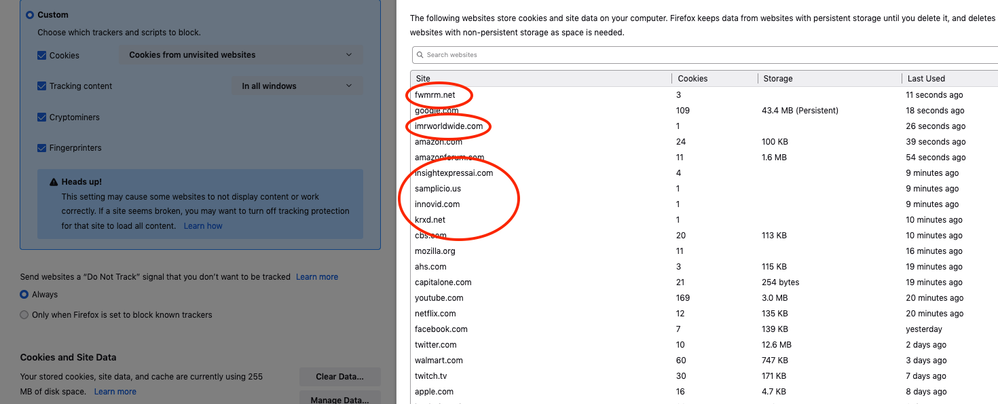Sort by the Last Used column header

950,78
